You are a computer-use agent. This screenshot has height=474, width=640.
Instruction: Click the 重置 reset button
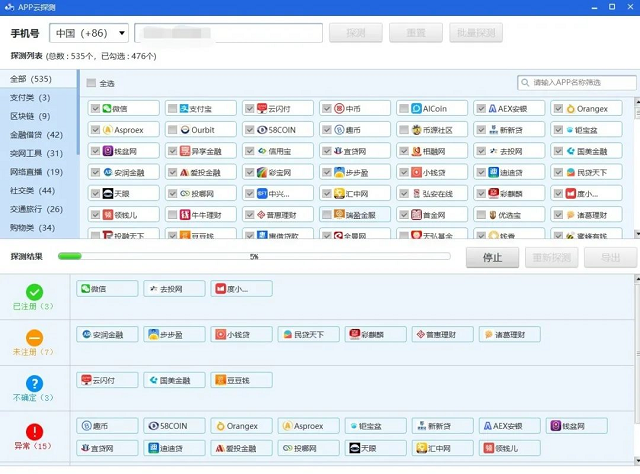[x=416, y=33]
